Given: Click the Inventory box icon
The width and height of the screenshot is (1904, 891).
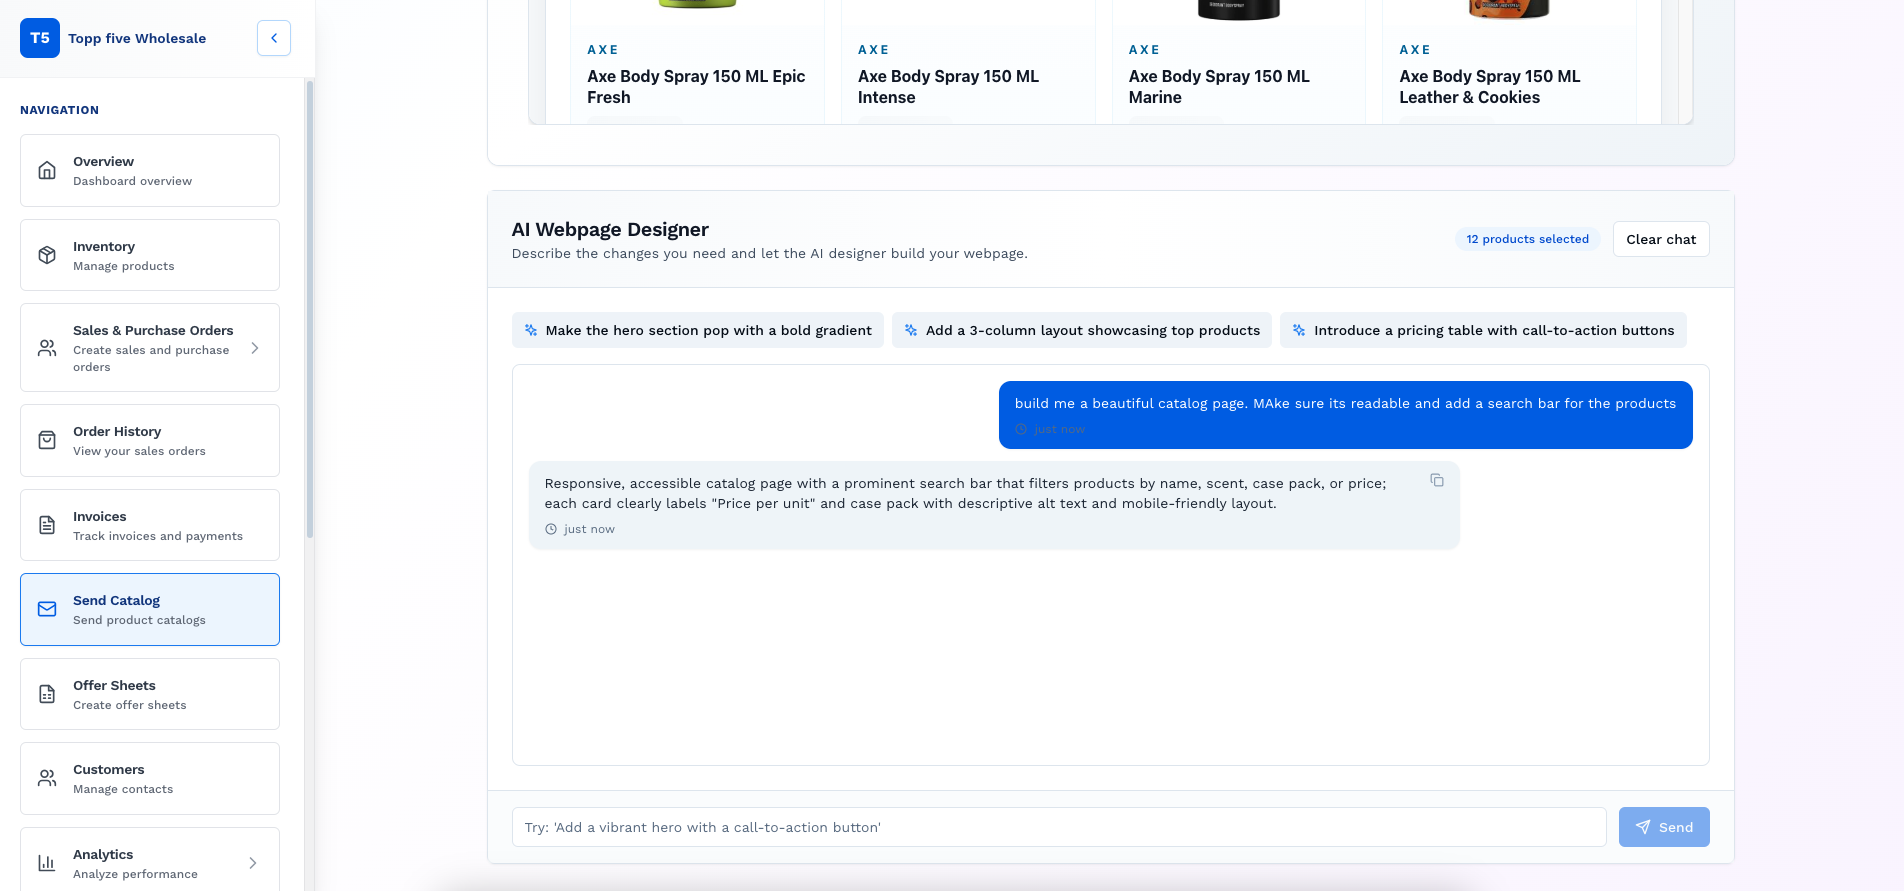Looking at the screenshot, I should pyautogui.click(x=47, y=255).
